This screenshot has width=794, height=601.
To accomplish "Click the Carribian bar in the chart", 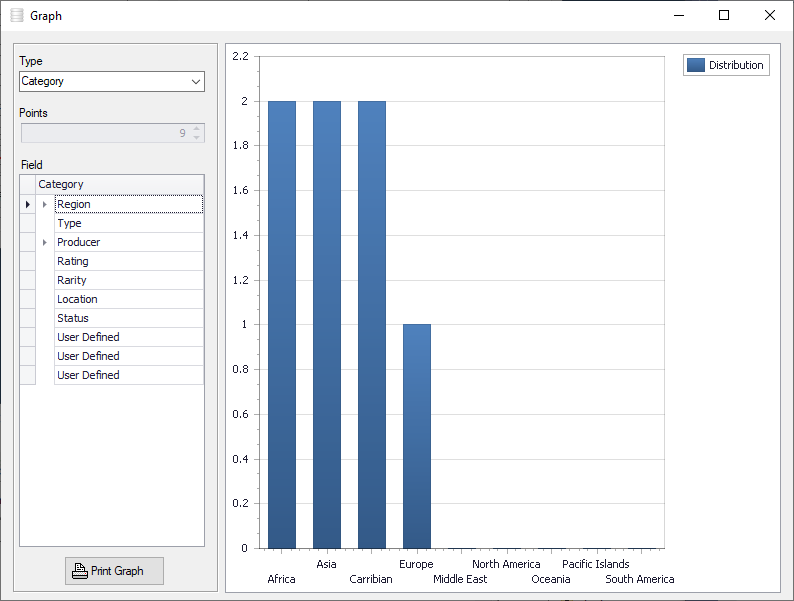I will click(372, 325).
